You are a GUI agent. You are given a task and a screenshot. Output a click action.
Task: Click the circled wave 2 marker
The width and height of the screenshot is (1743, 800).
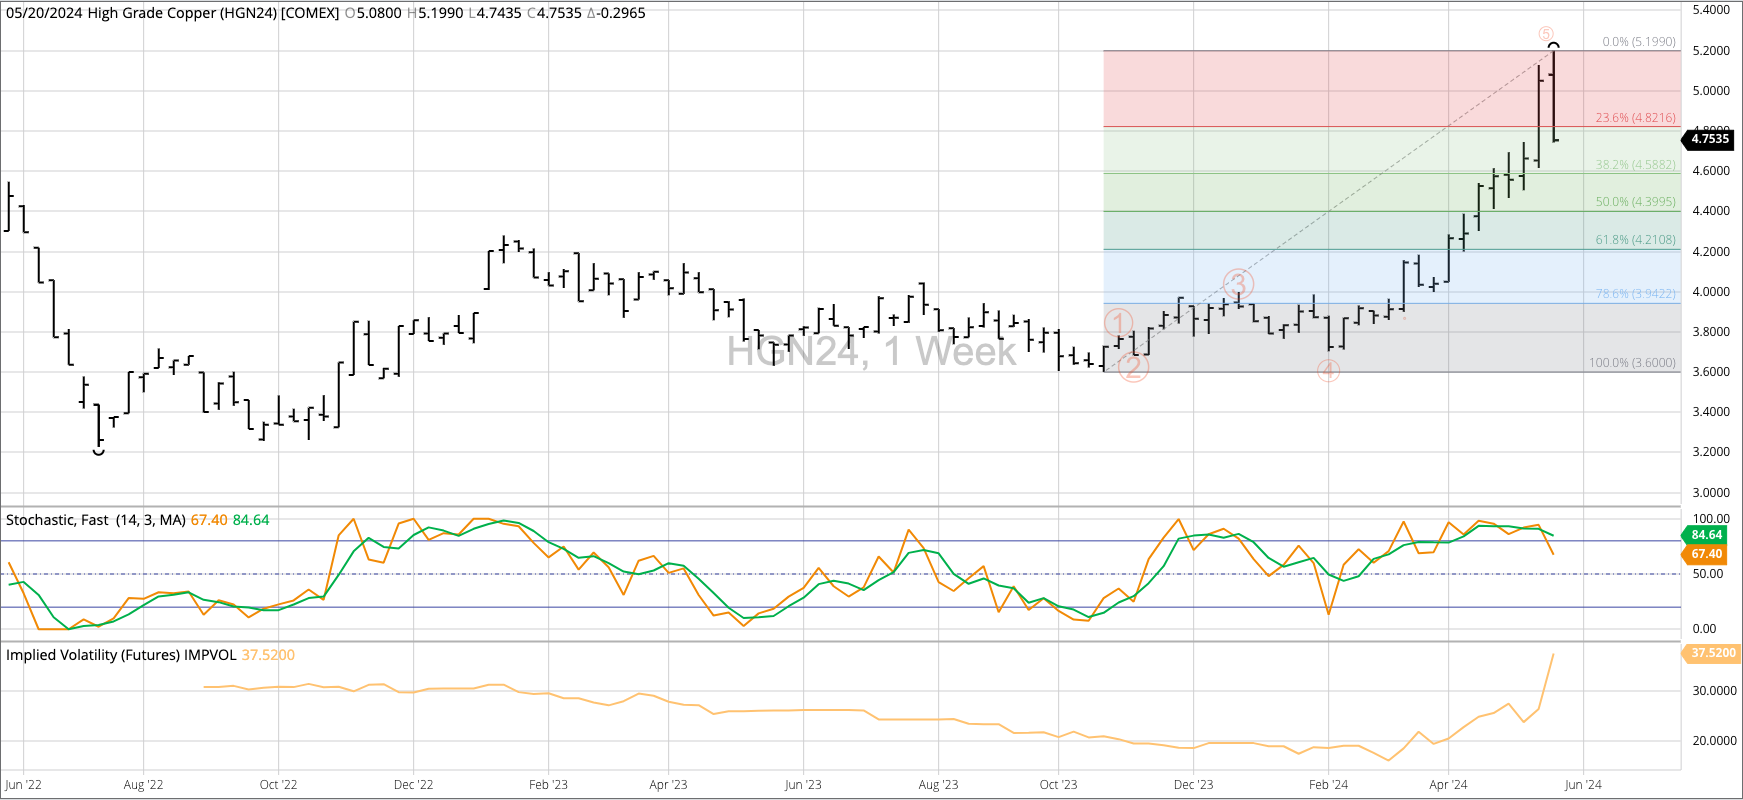tap(1133, 367)
